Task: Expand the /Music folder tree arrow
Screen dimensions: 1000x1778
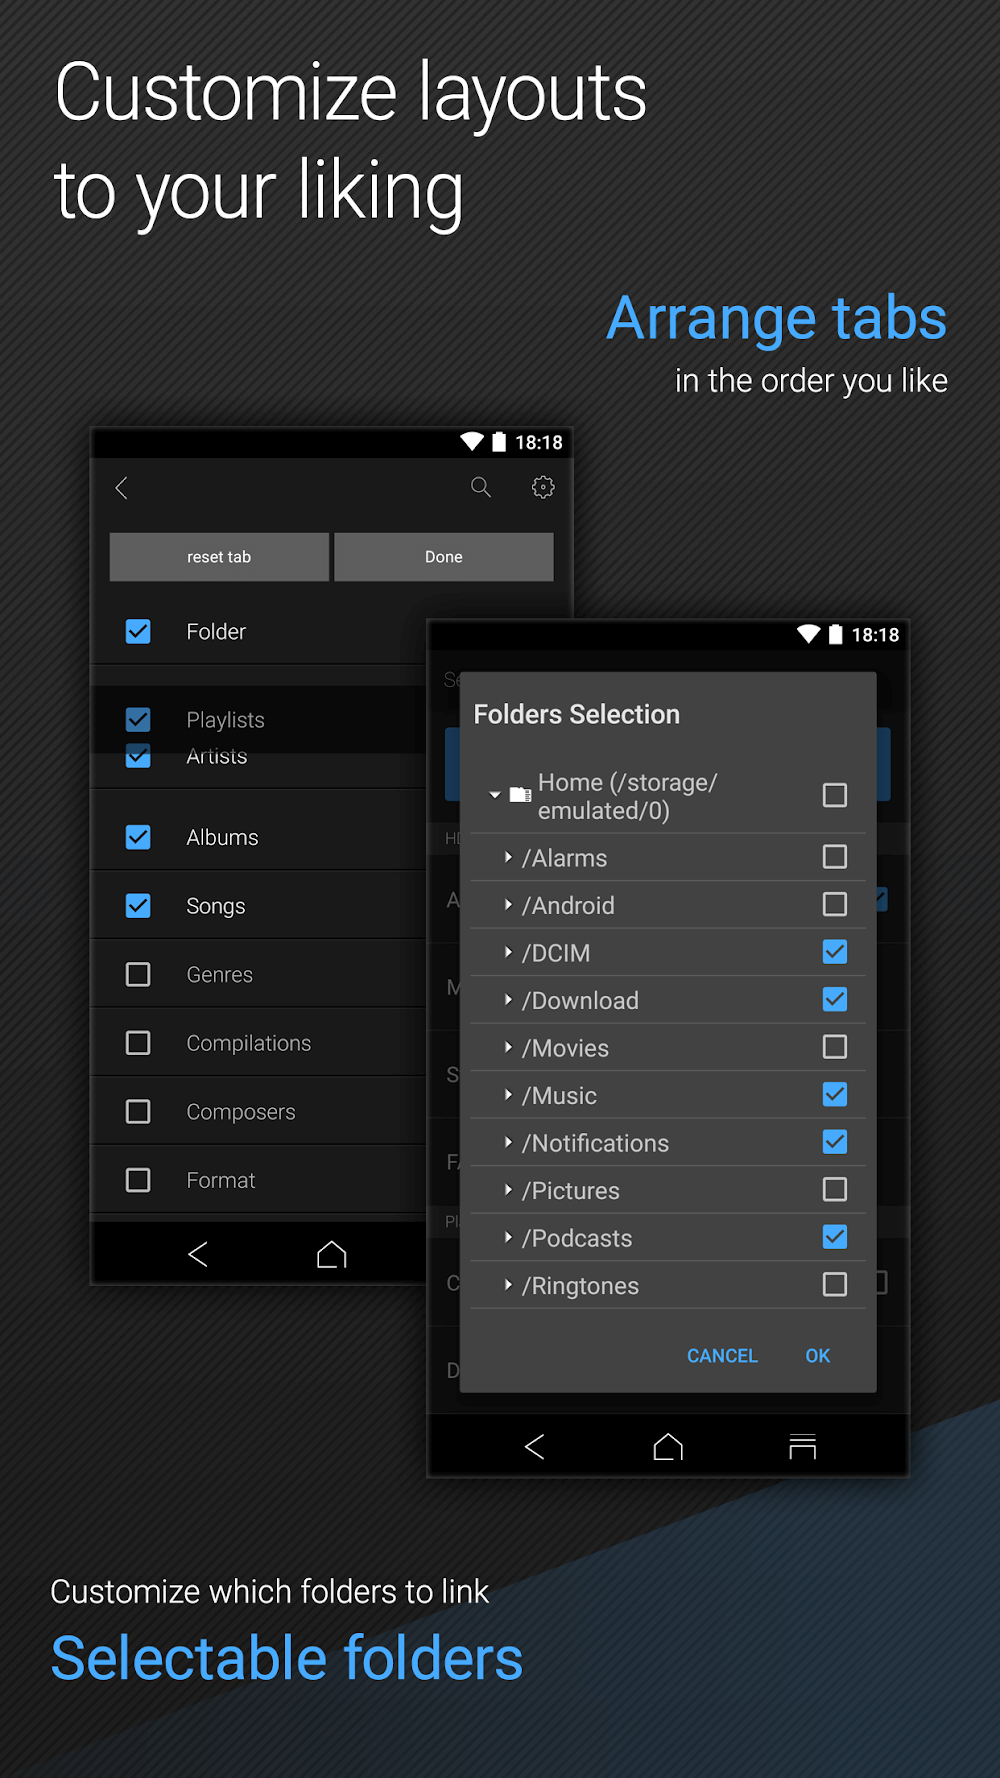Action: [508, 1095]
